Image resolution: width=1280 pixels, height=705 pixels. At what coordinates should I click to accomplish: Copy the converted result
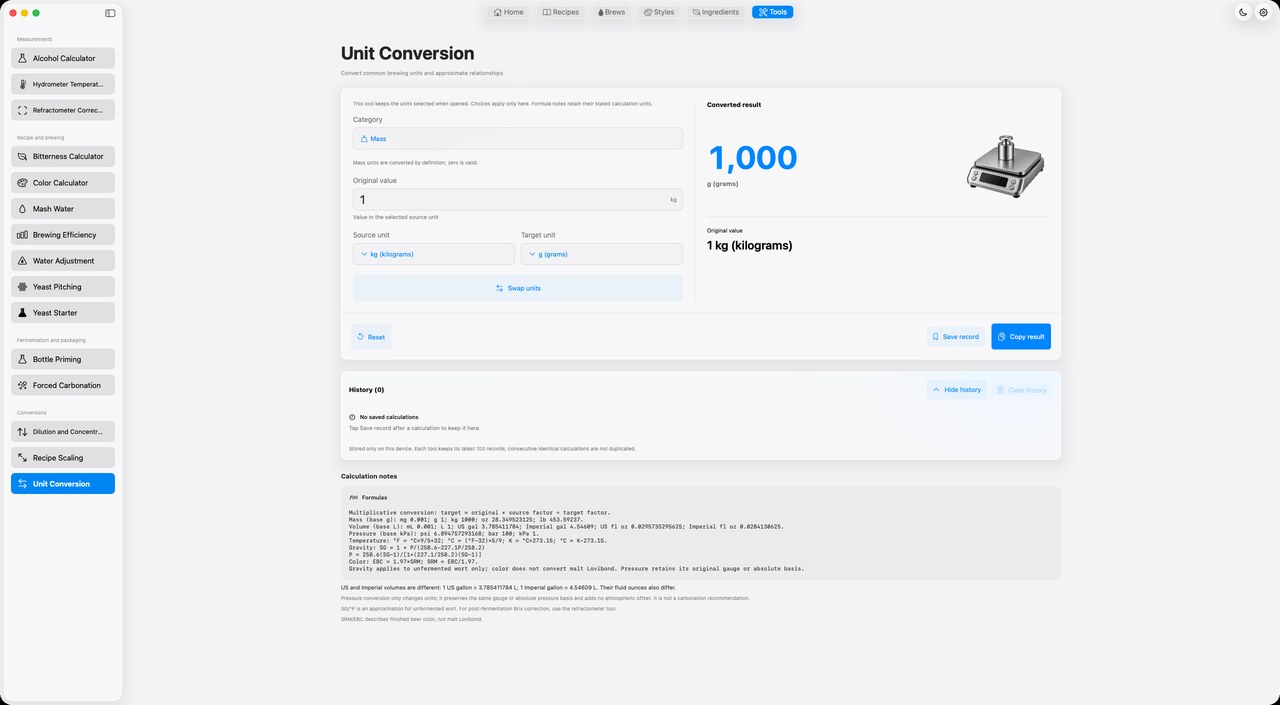point(1021,337)
